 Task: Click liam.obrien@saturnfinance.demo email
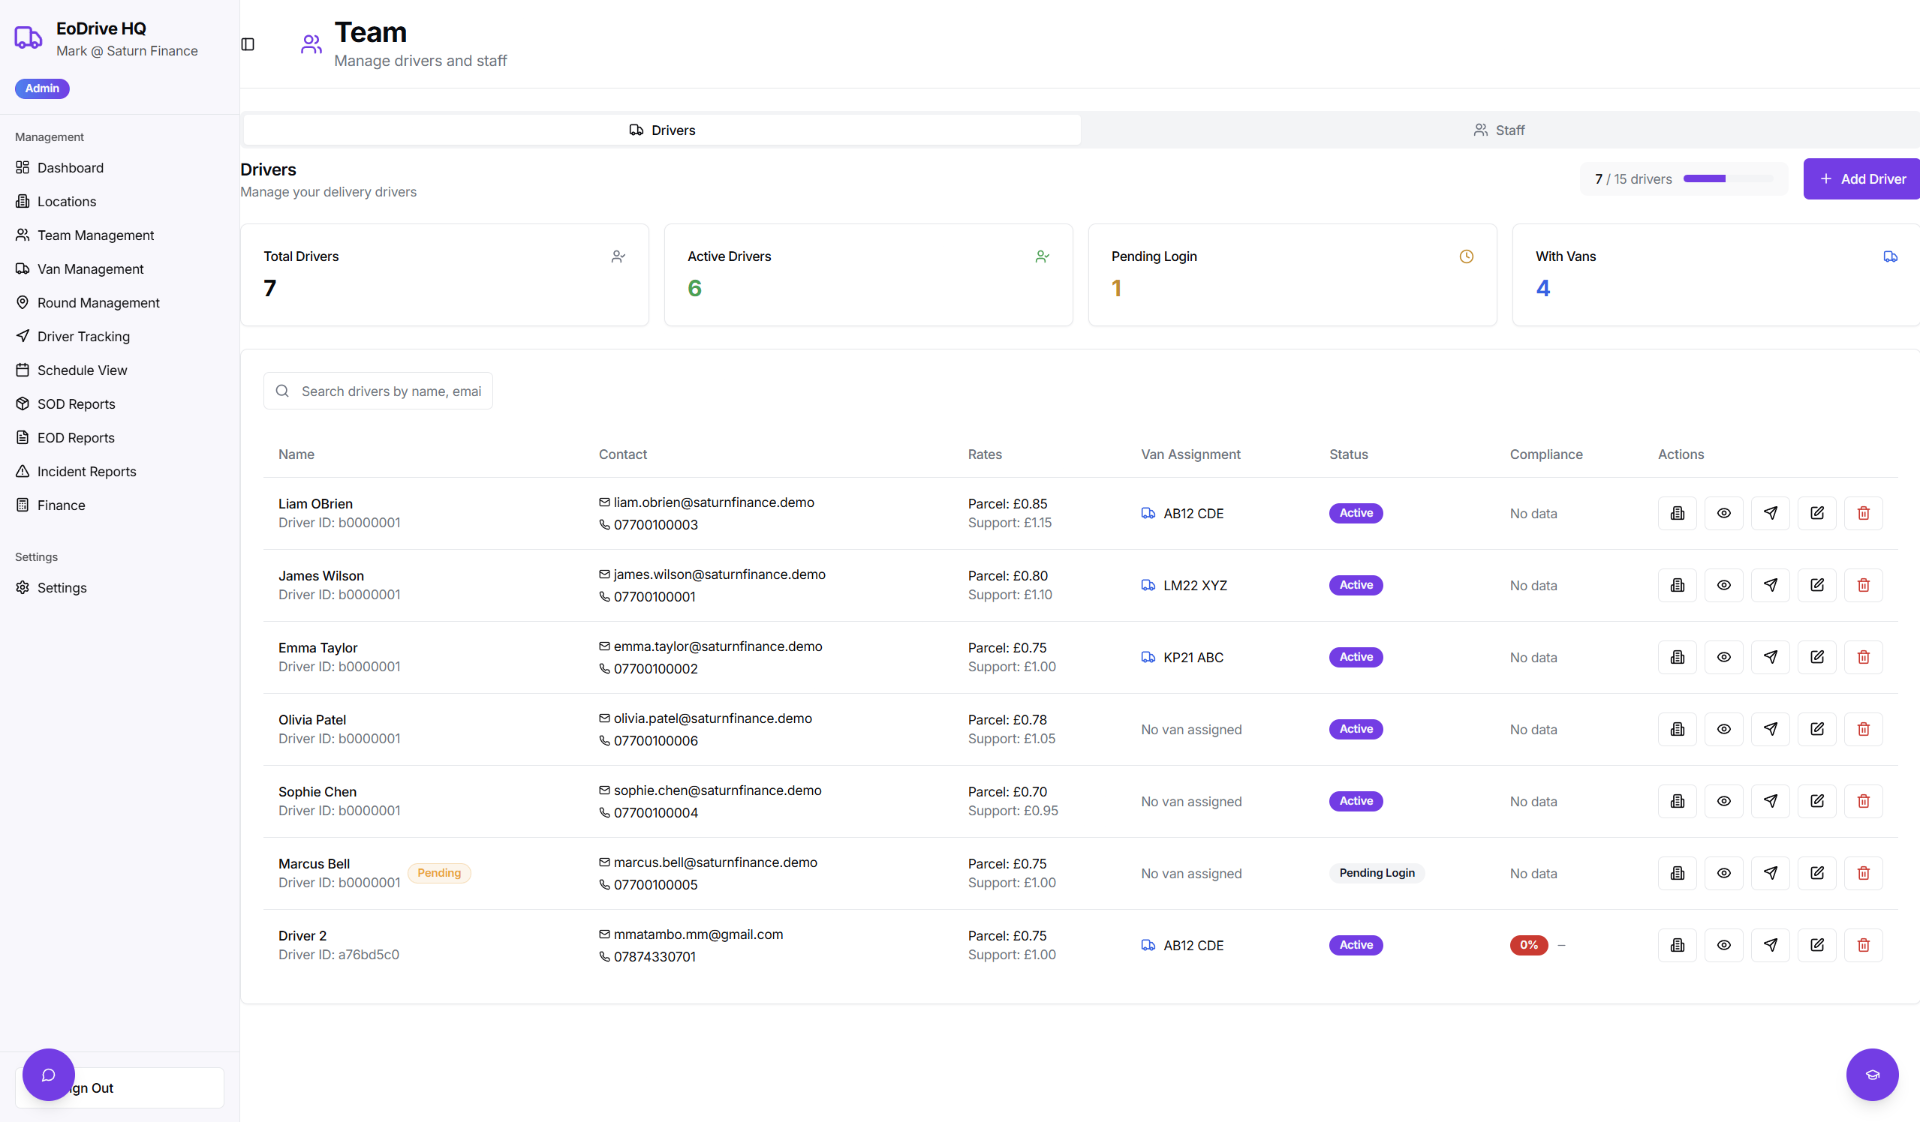[713, 502]
